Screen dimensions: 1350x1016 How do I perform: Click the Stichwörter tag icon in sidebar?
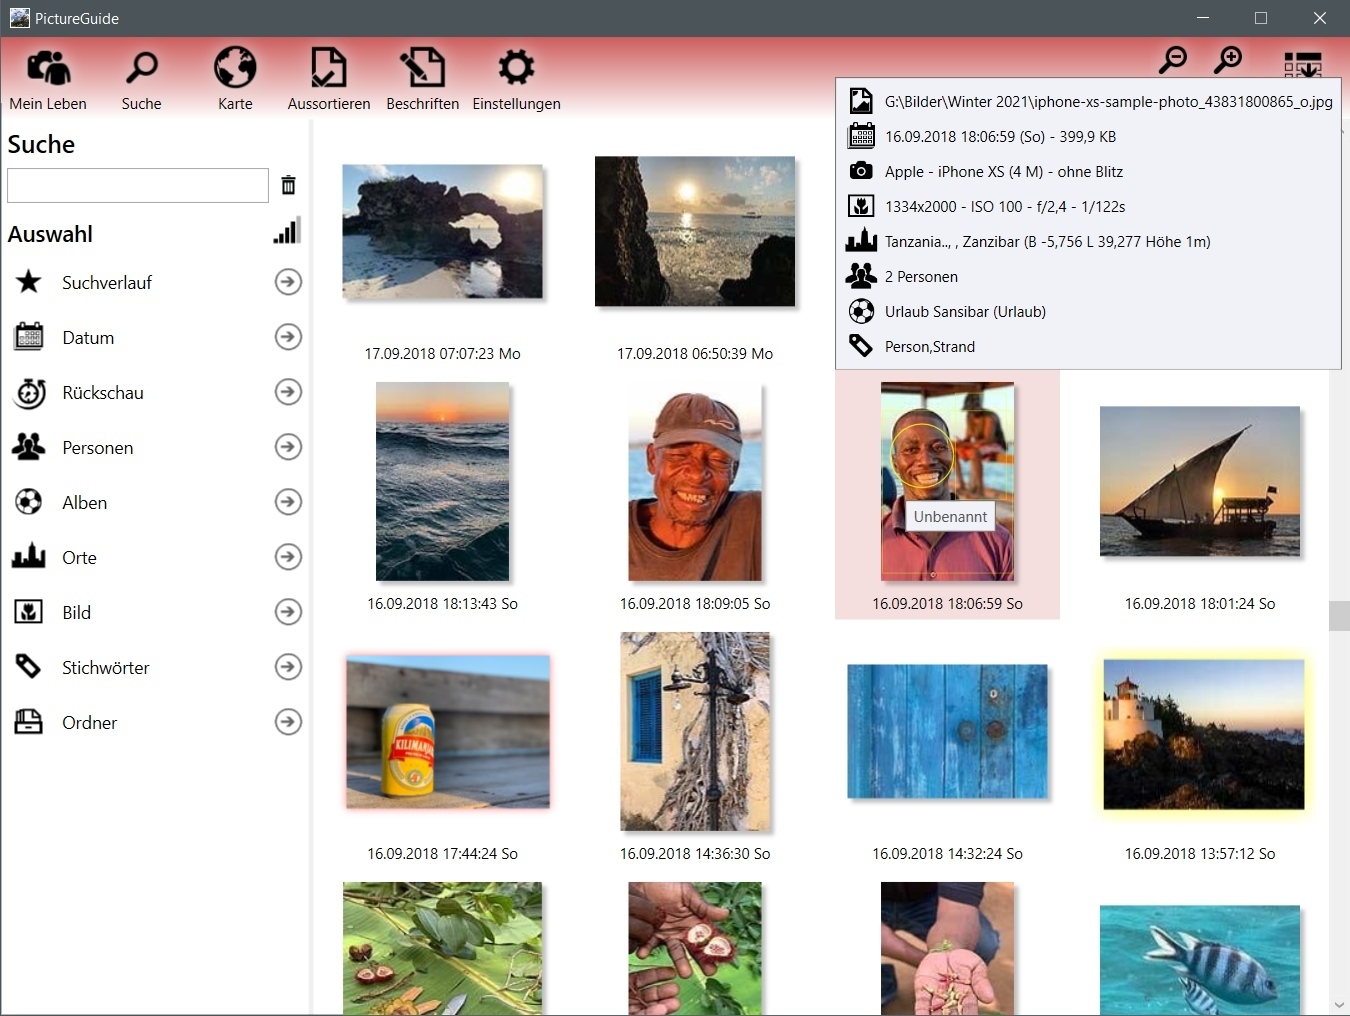click(x=29, y=666)
